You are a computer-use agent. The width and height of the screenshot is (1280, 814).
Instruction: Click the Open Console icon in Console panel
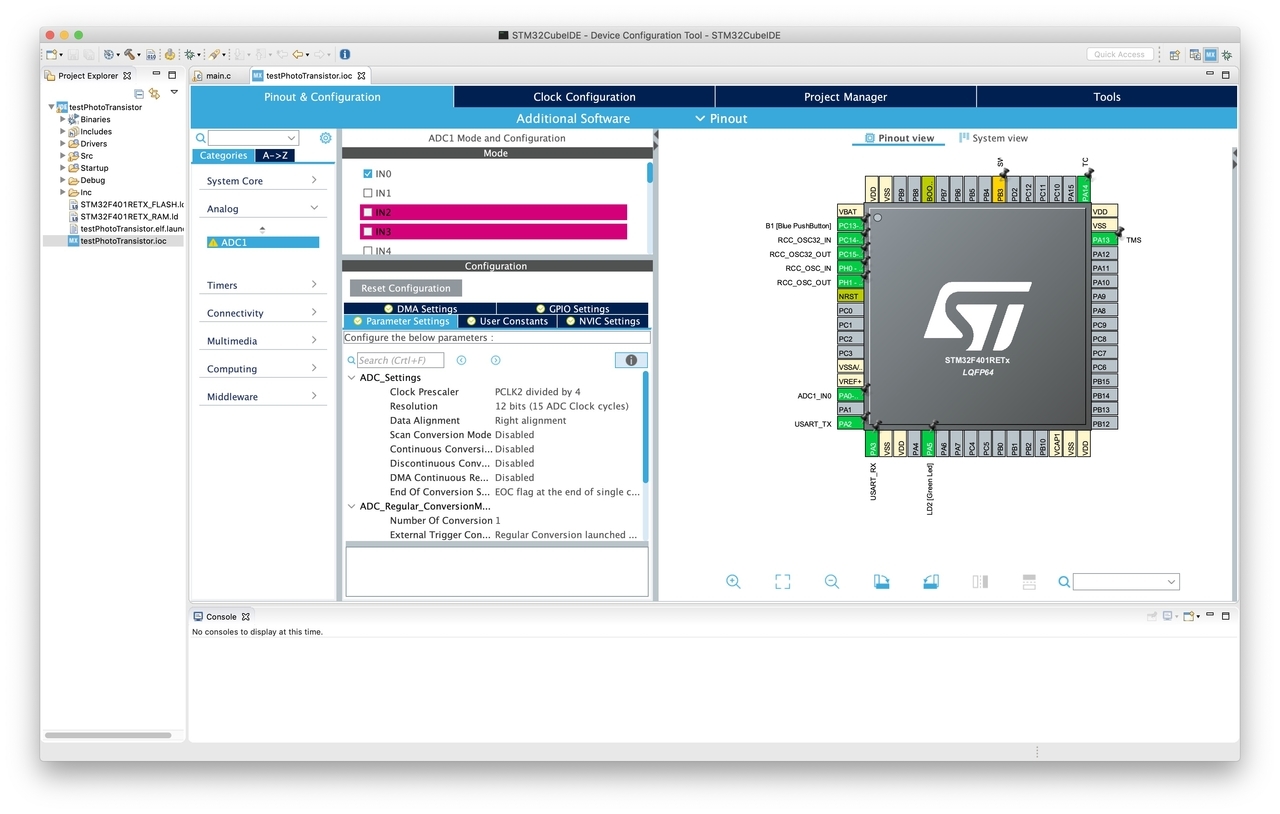pyautogui.click(x=1188, y=616)
